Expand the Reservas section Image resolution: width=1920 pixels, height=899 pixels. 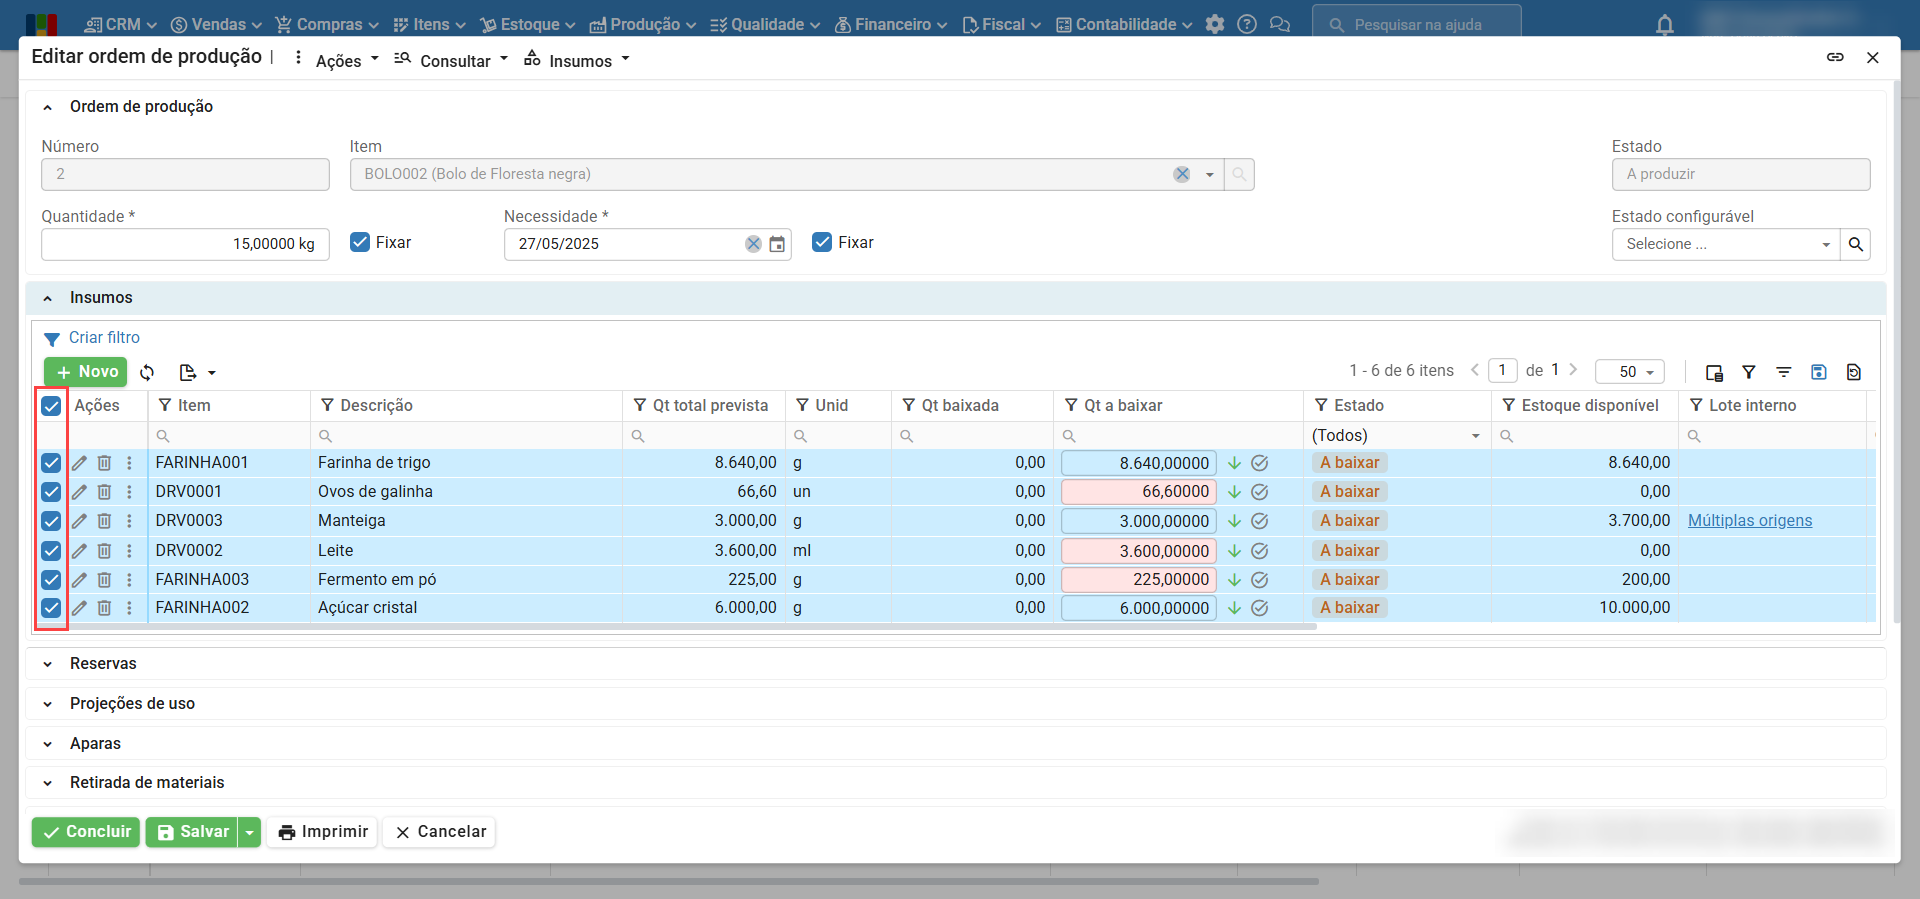[x=103, y=664]
